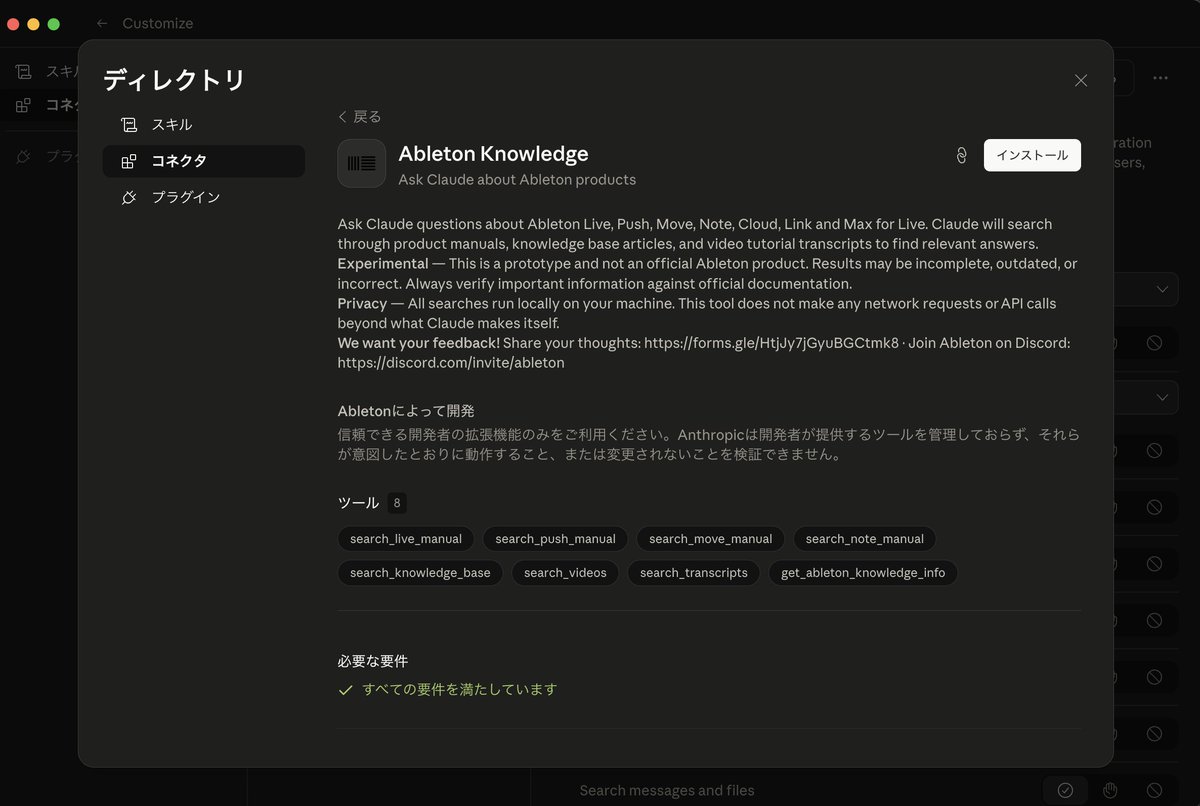
Task: Expand the upper dropdown chevron in the Customize window
Action: (1161, 289)
